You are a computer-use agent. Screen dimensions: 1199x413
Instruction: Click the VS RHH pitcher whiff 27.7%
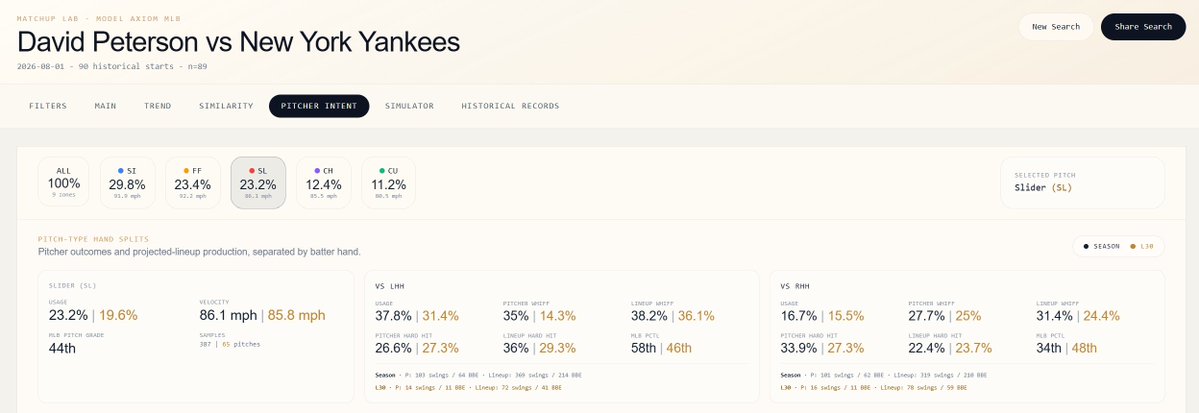927,316
